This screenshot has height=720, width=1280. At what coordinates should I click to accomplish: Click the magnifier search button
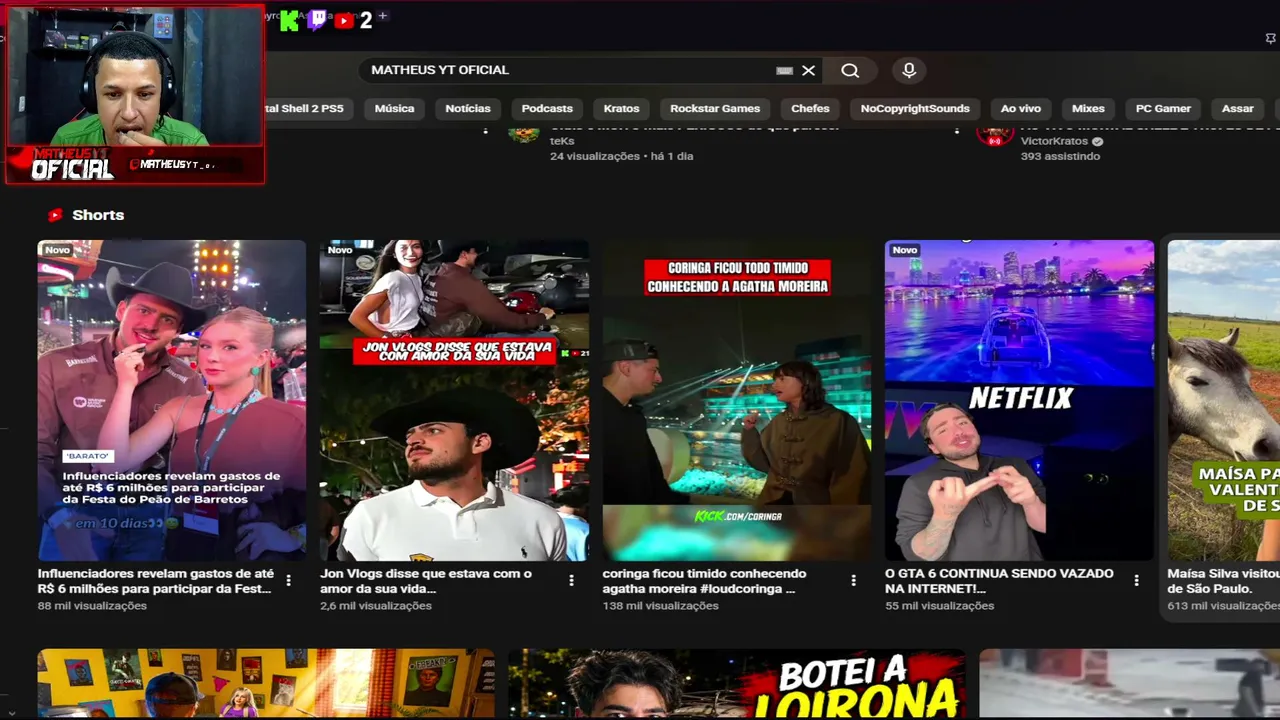pos(850,70)
